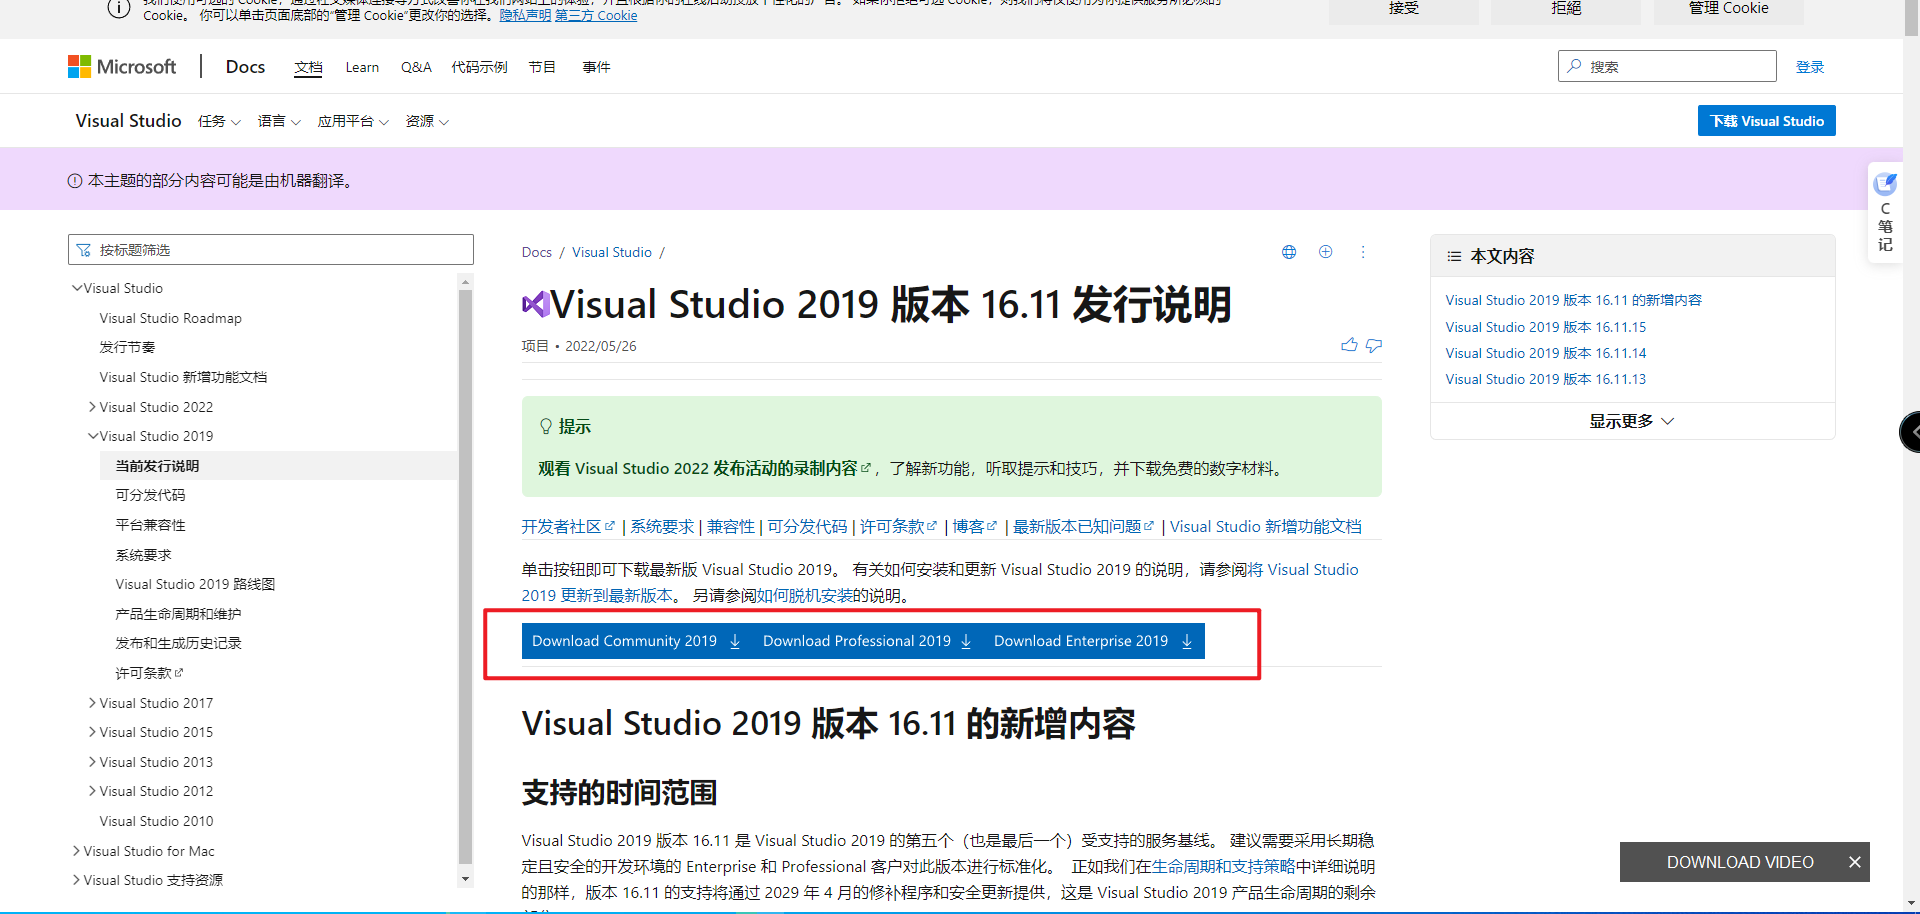Click the DOWNLOAD VIDEO button
This screenshot has height=914, width=1920.
click(x=1739, y=862)
